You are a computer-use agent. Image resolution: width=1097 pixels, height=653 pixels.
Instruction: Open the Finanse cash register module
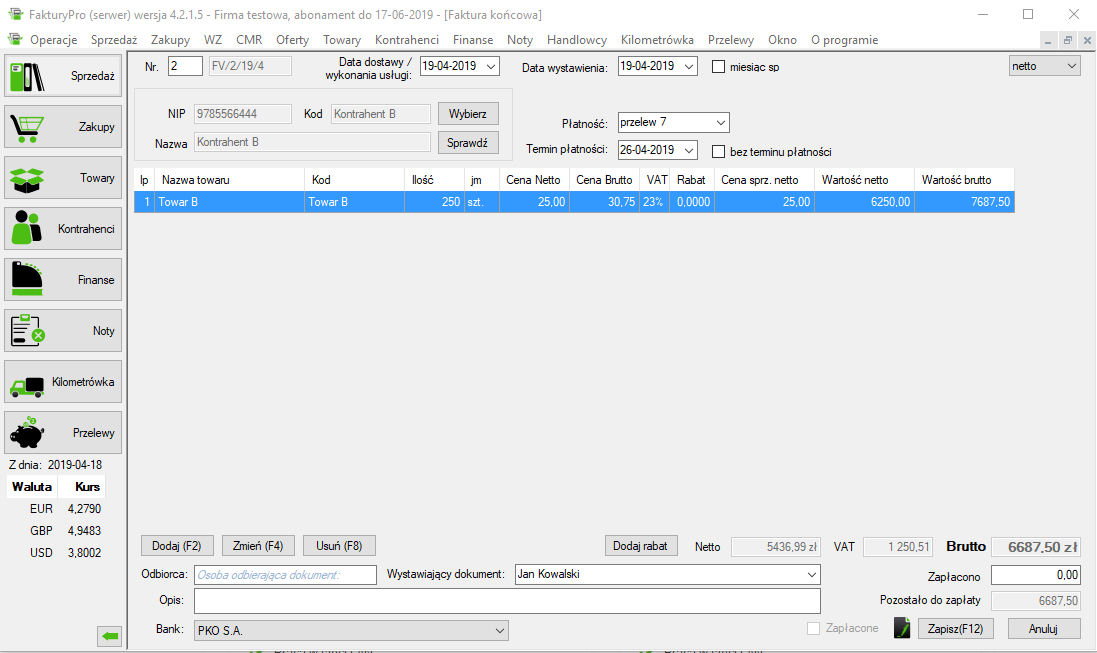63,280
